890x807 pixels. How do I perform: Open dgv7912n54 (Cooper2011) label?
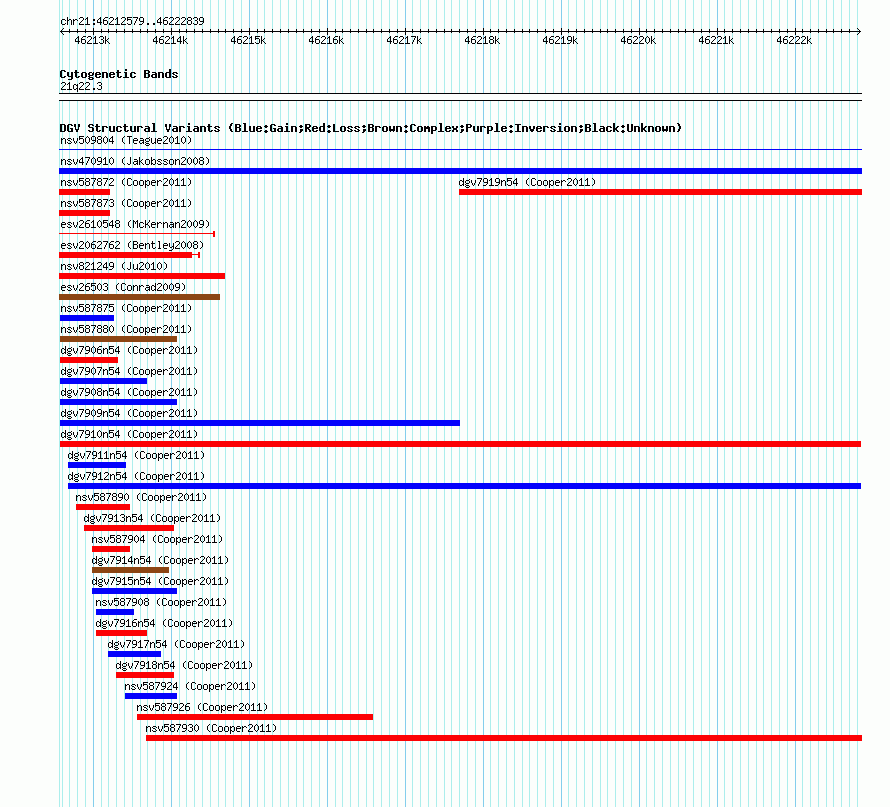click(x=136, y=476)
